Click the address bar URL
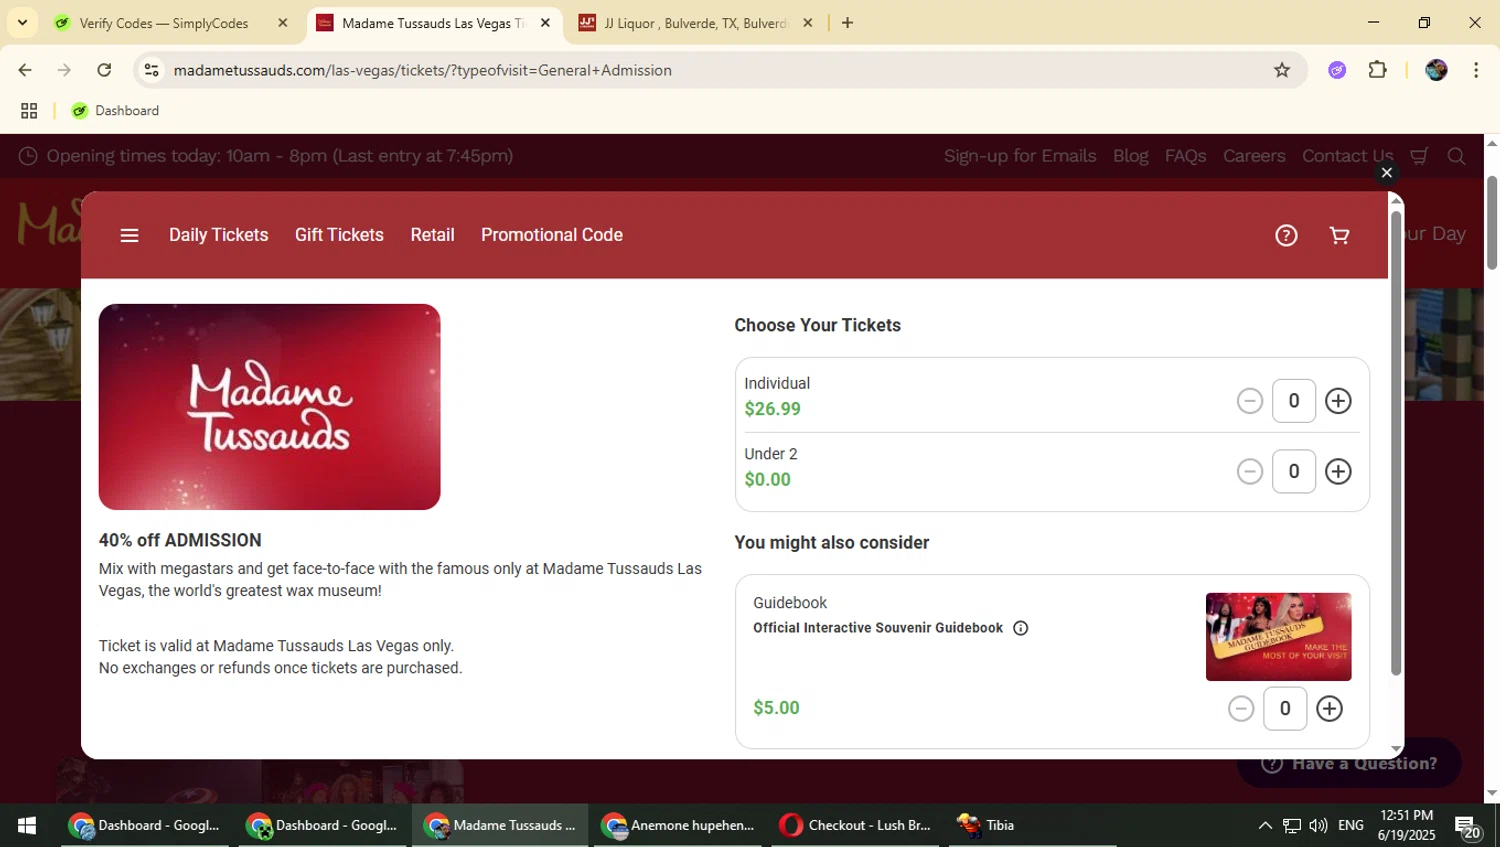The image size is (1500, 847). click(422, 70)
